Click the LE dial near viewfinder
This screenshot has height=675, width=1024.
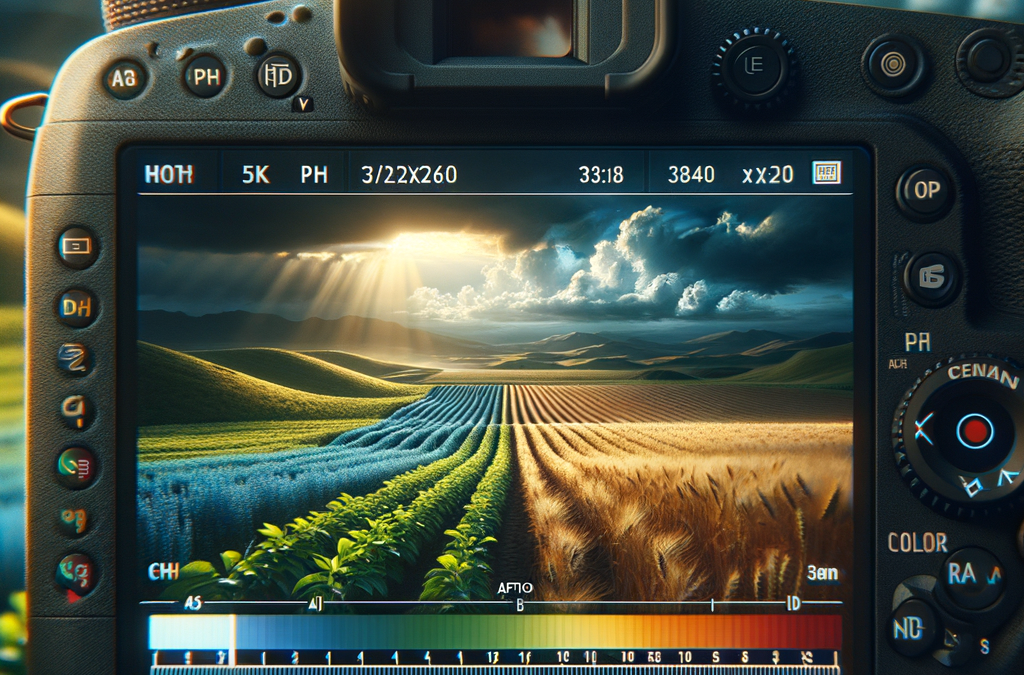pyautogui.click(x=753, y=65)
